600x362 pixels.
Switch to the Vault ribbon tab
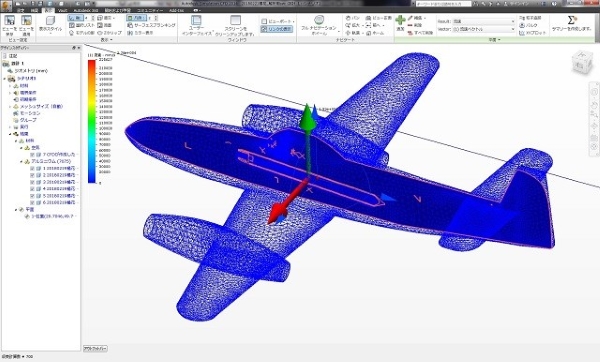click(63, 10)
